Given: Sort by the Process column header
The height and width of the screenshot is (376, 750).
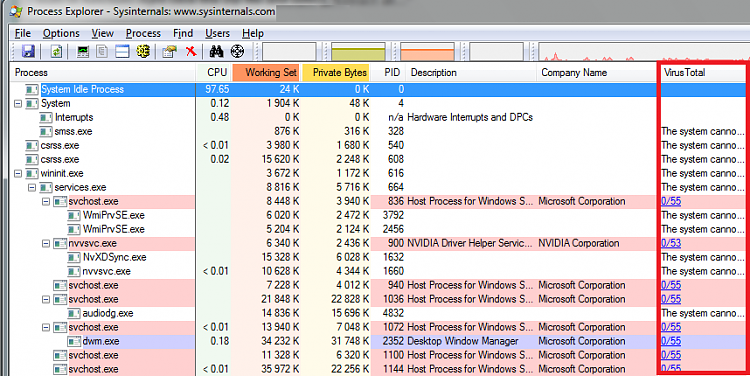Looking at the screenshot, I should point(103,73).
